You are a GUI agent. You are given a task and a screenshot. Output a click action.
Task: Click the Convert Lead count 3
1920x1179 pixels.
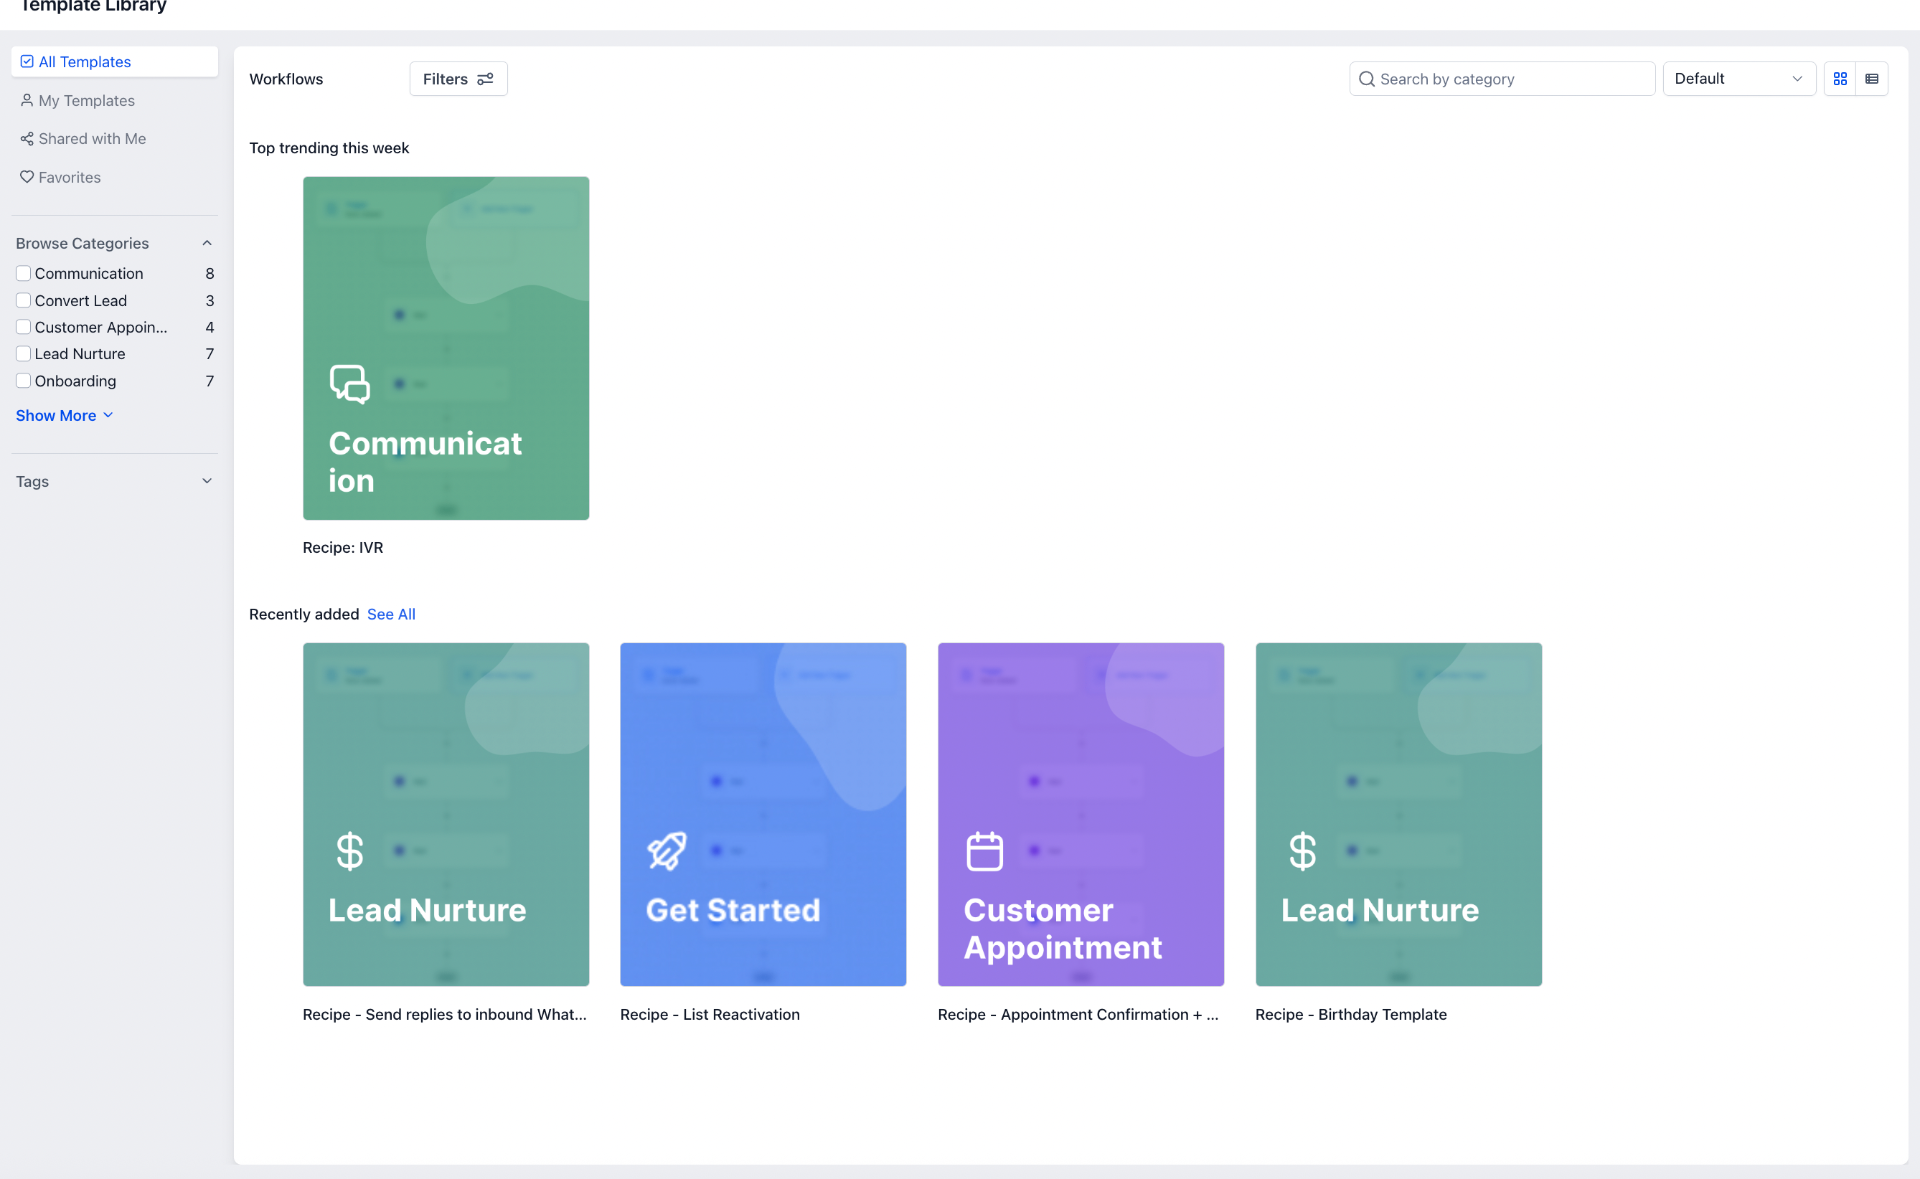[210, 300]
